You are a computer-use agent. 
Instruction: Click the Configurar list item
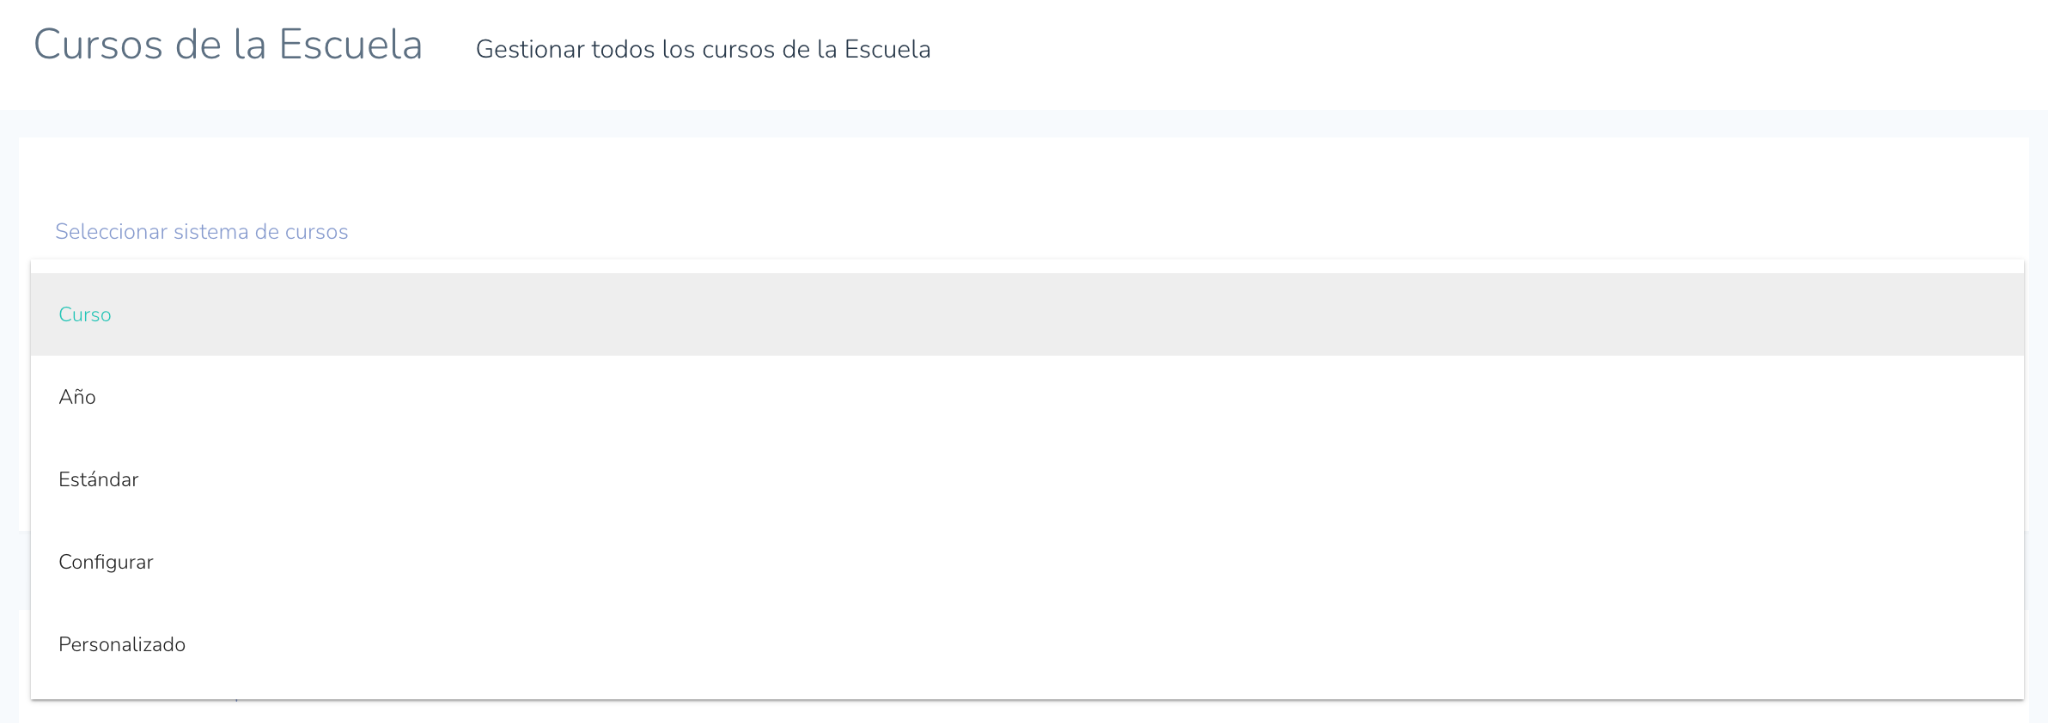(106, 562)
